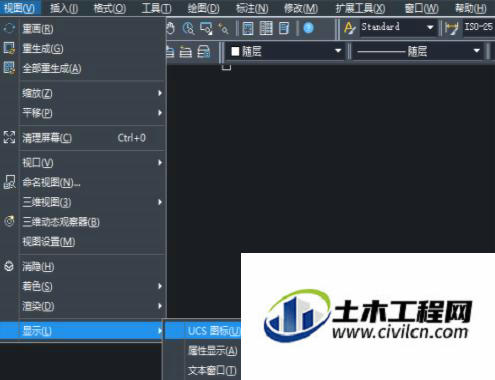Open the 随层 linetype dropdown
The width and height of the screenshot is (495, 380).
click(x=418, y=51)
